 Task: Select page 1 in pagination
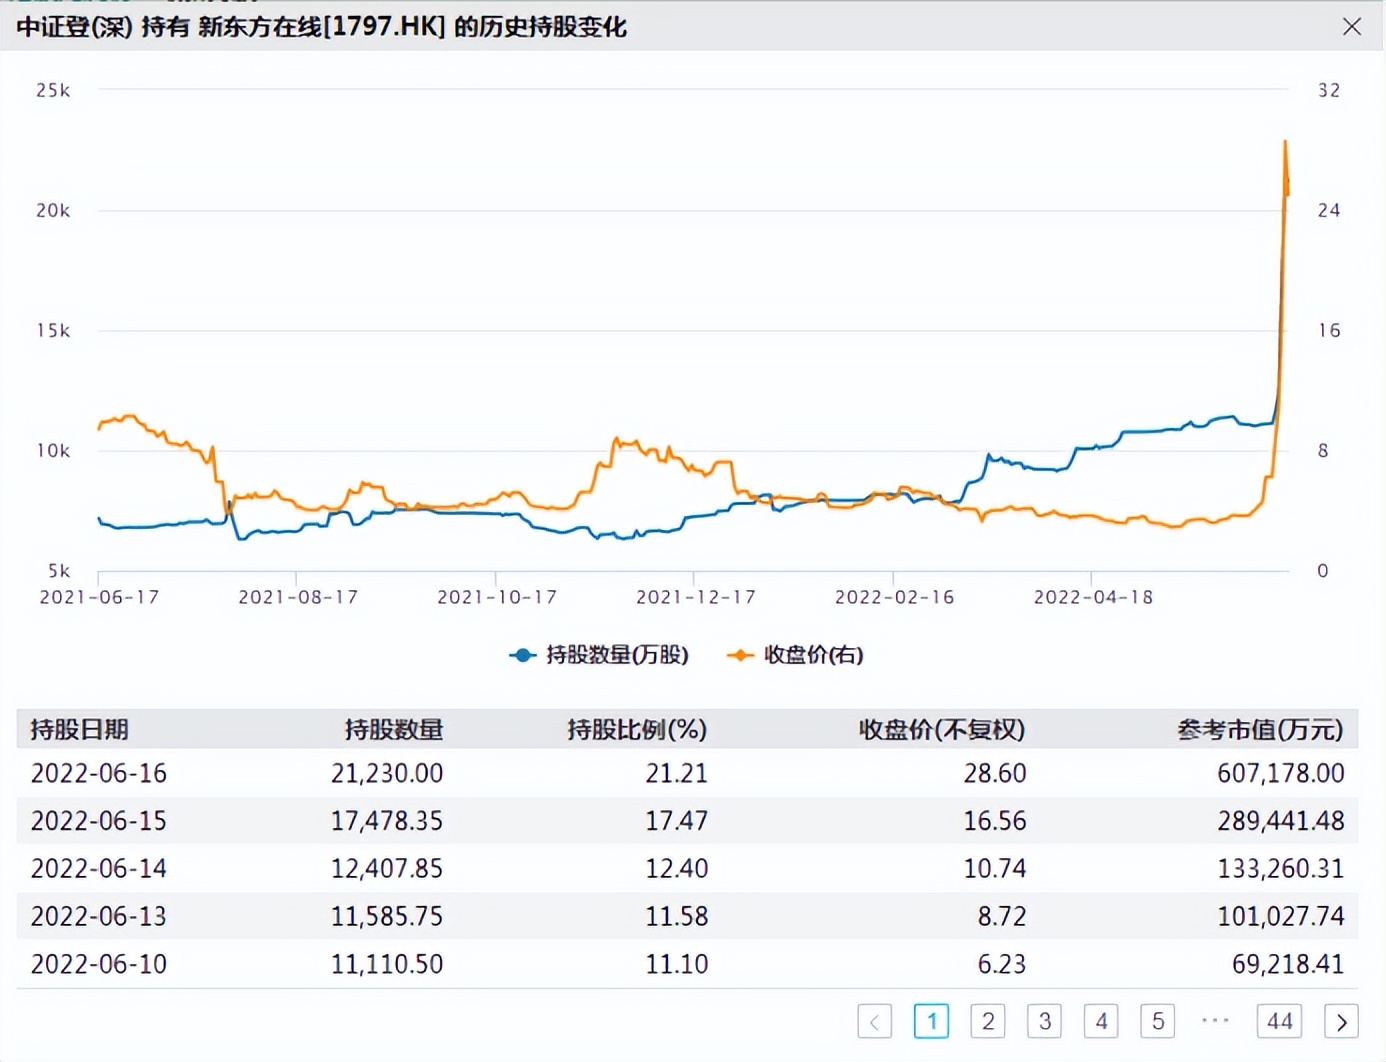point(931,1021)
